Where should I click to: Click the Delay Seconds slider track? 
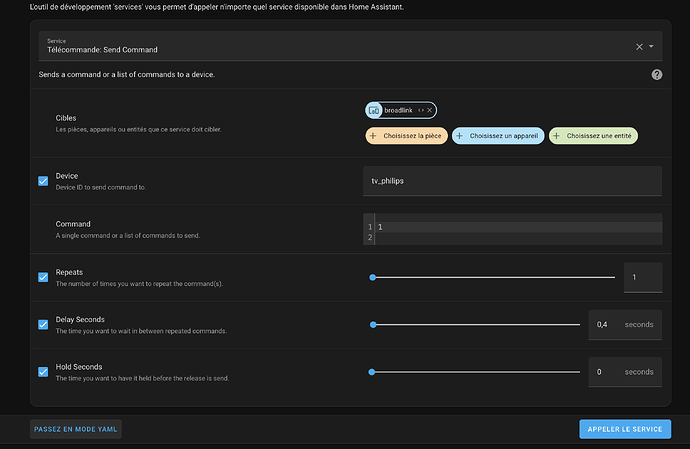(475, 324)
